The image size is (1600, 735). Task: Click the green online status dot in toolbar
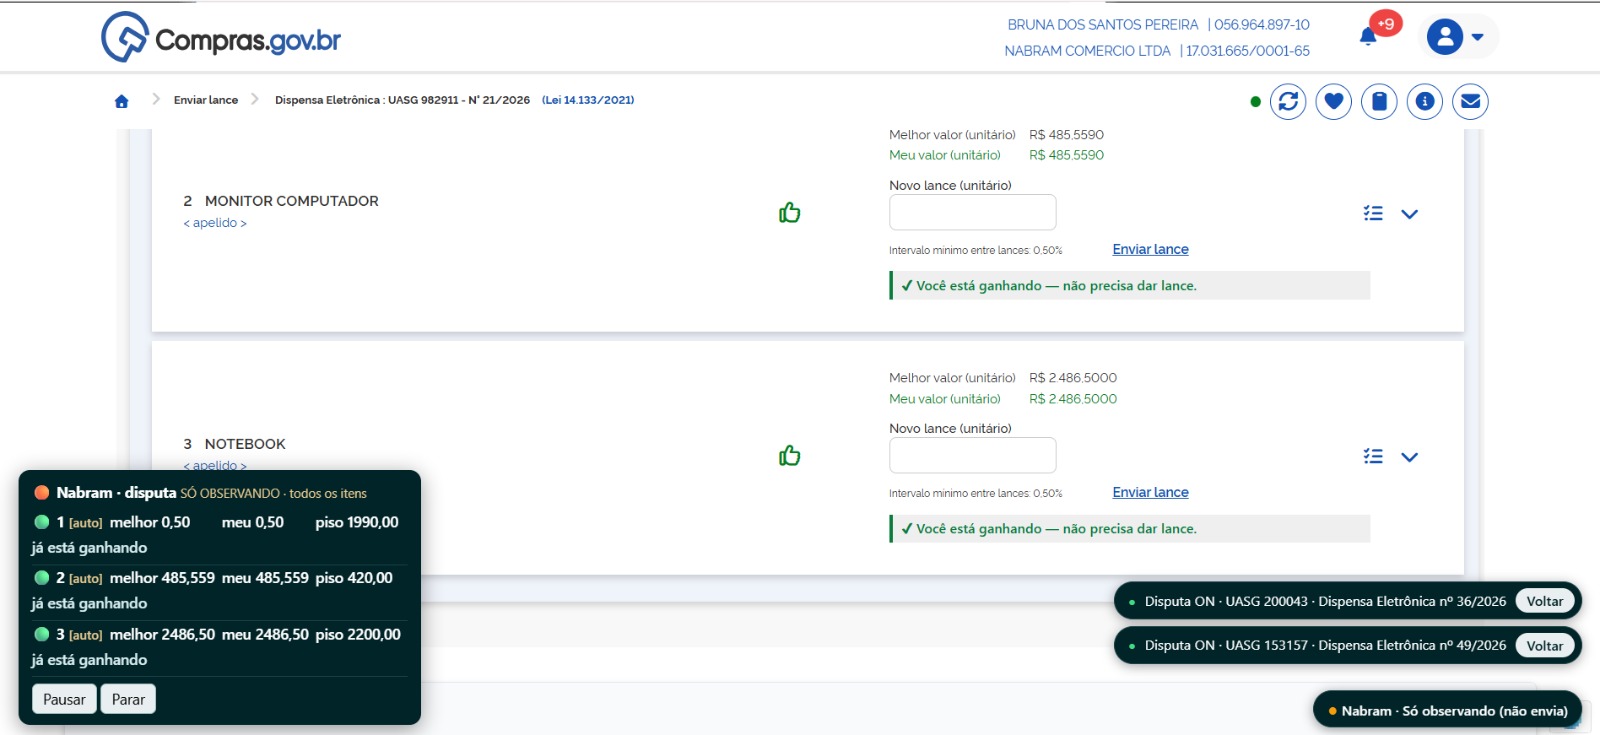click(x=1255, y=102)
